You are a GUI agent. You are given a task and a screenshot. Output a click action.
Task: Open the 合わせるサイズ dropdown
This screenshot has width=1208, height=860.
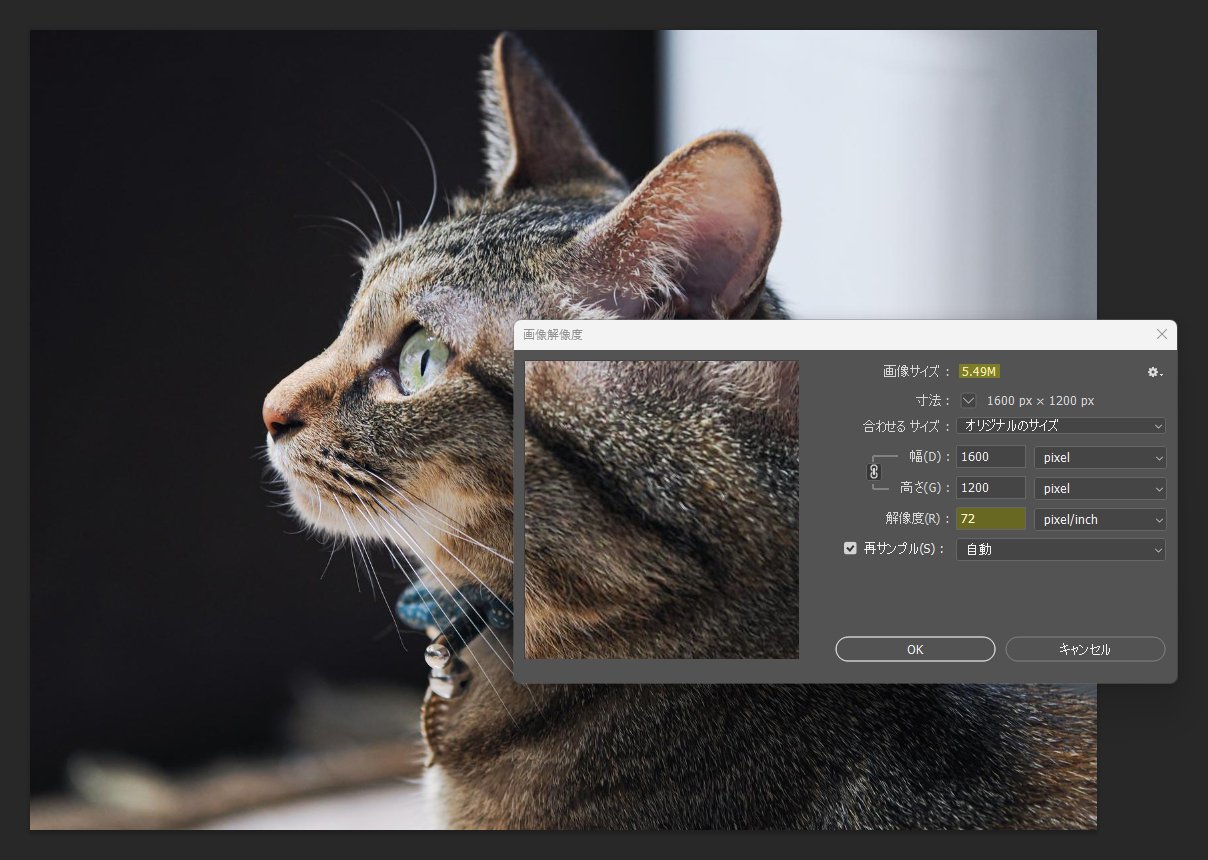coord(1060,426)
